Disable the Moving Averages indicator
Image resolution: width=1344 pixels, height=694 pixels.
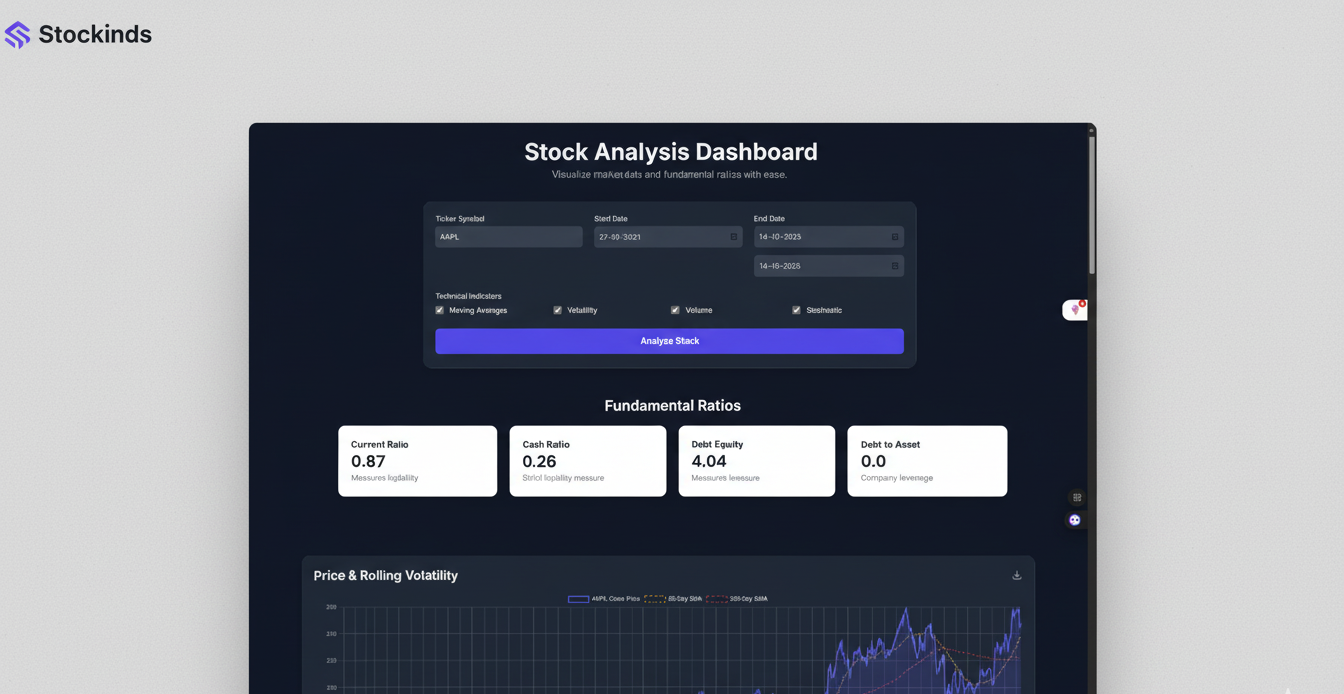click(439, 310)
